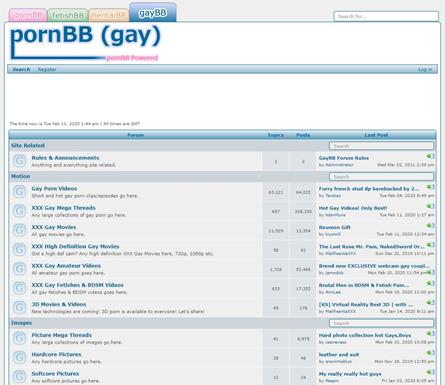
Task: Click forum icon beside Picture Mega Threads
Action: coord(20,338)
